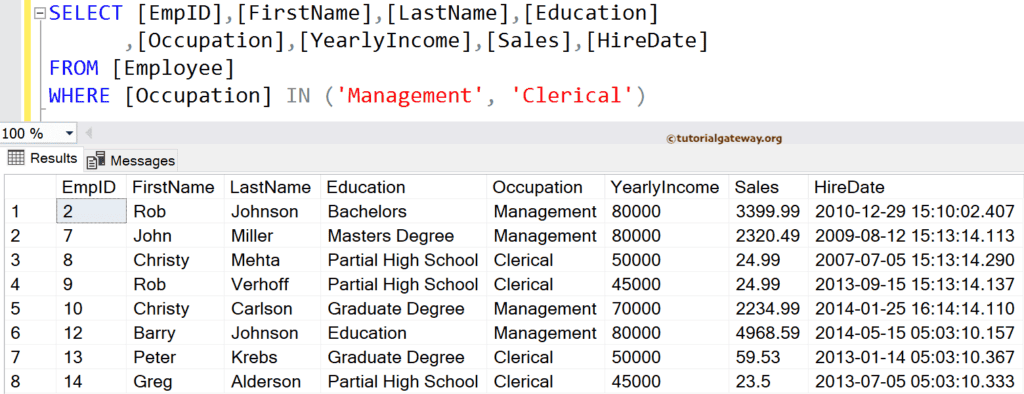Click the Results grid icon
Image resolution: width=1024 pixels, height=394 pixels.
coord(16,157)
